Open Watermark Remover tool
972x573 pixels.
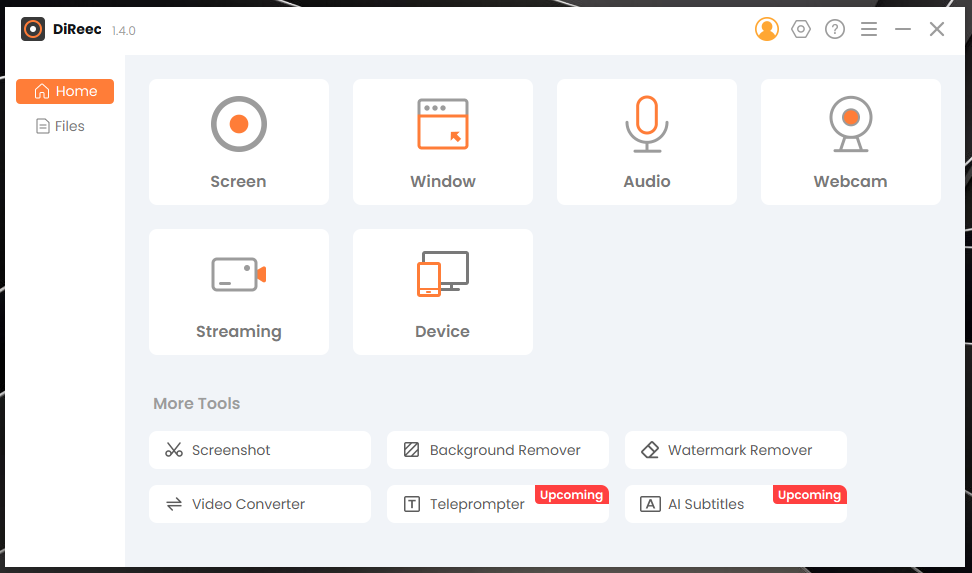pyautogui.click(x=736, y=450)
